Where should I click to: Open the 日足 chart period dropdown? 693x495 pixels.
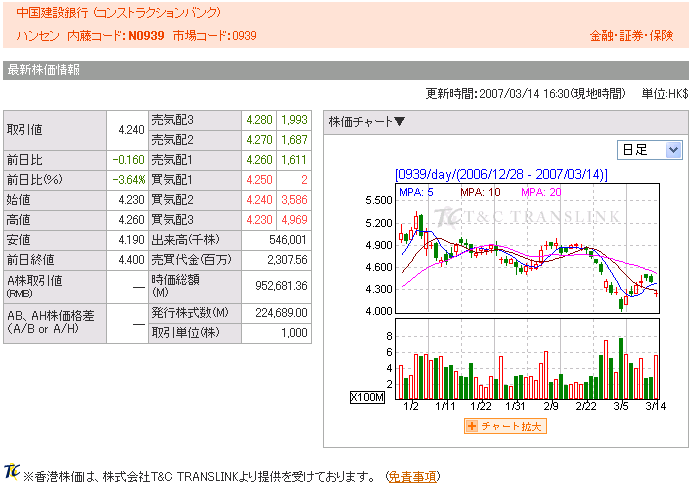649,150
